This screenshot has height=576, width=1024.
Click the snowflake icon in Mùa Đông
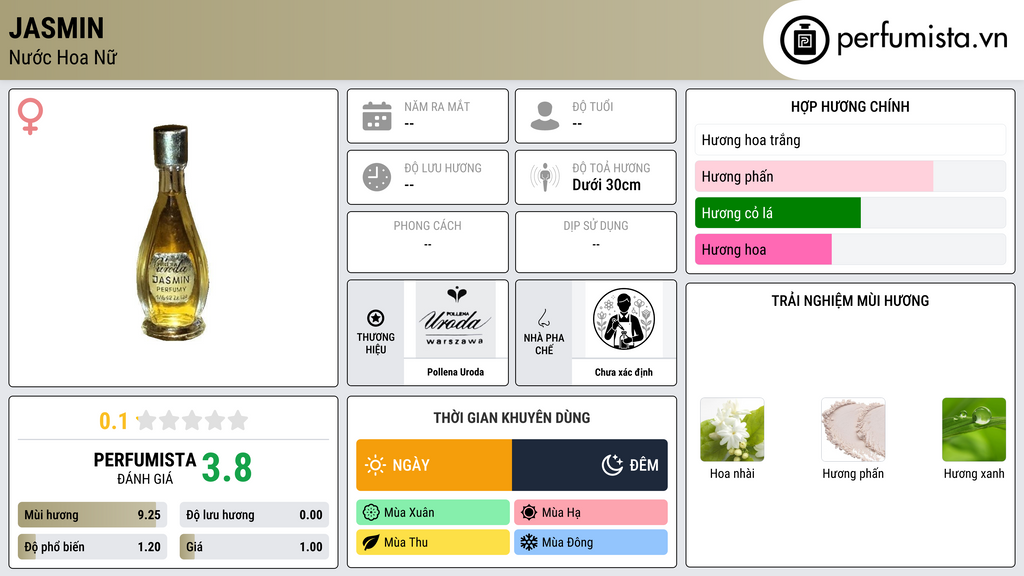[x=529, y=542]
